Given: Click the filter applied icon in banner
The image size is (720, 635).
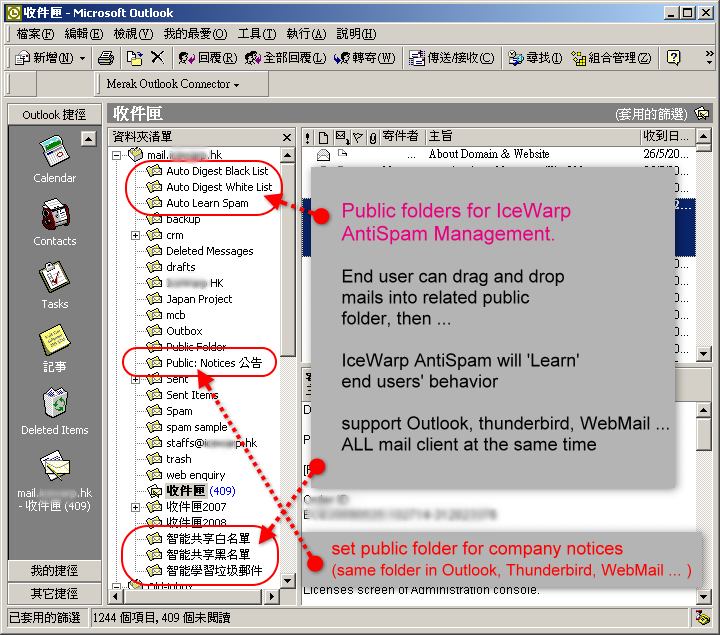Looking at the screenshot, I should (x=702, y=113).
